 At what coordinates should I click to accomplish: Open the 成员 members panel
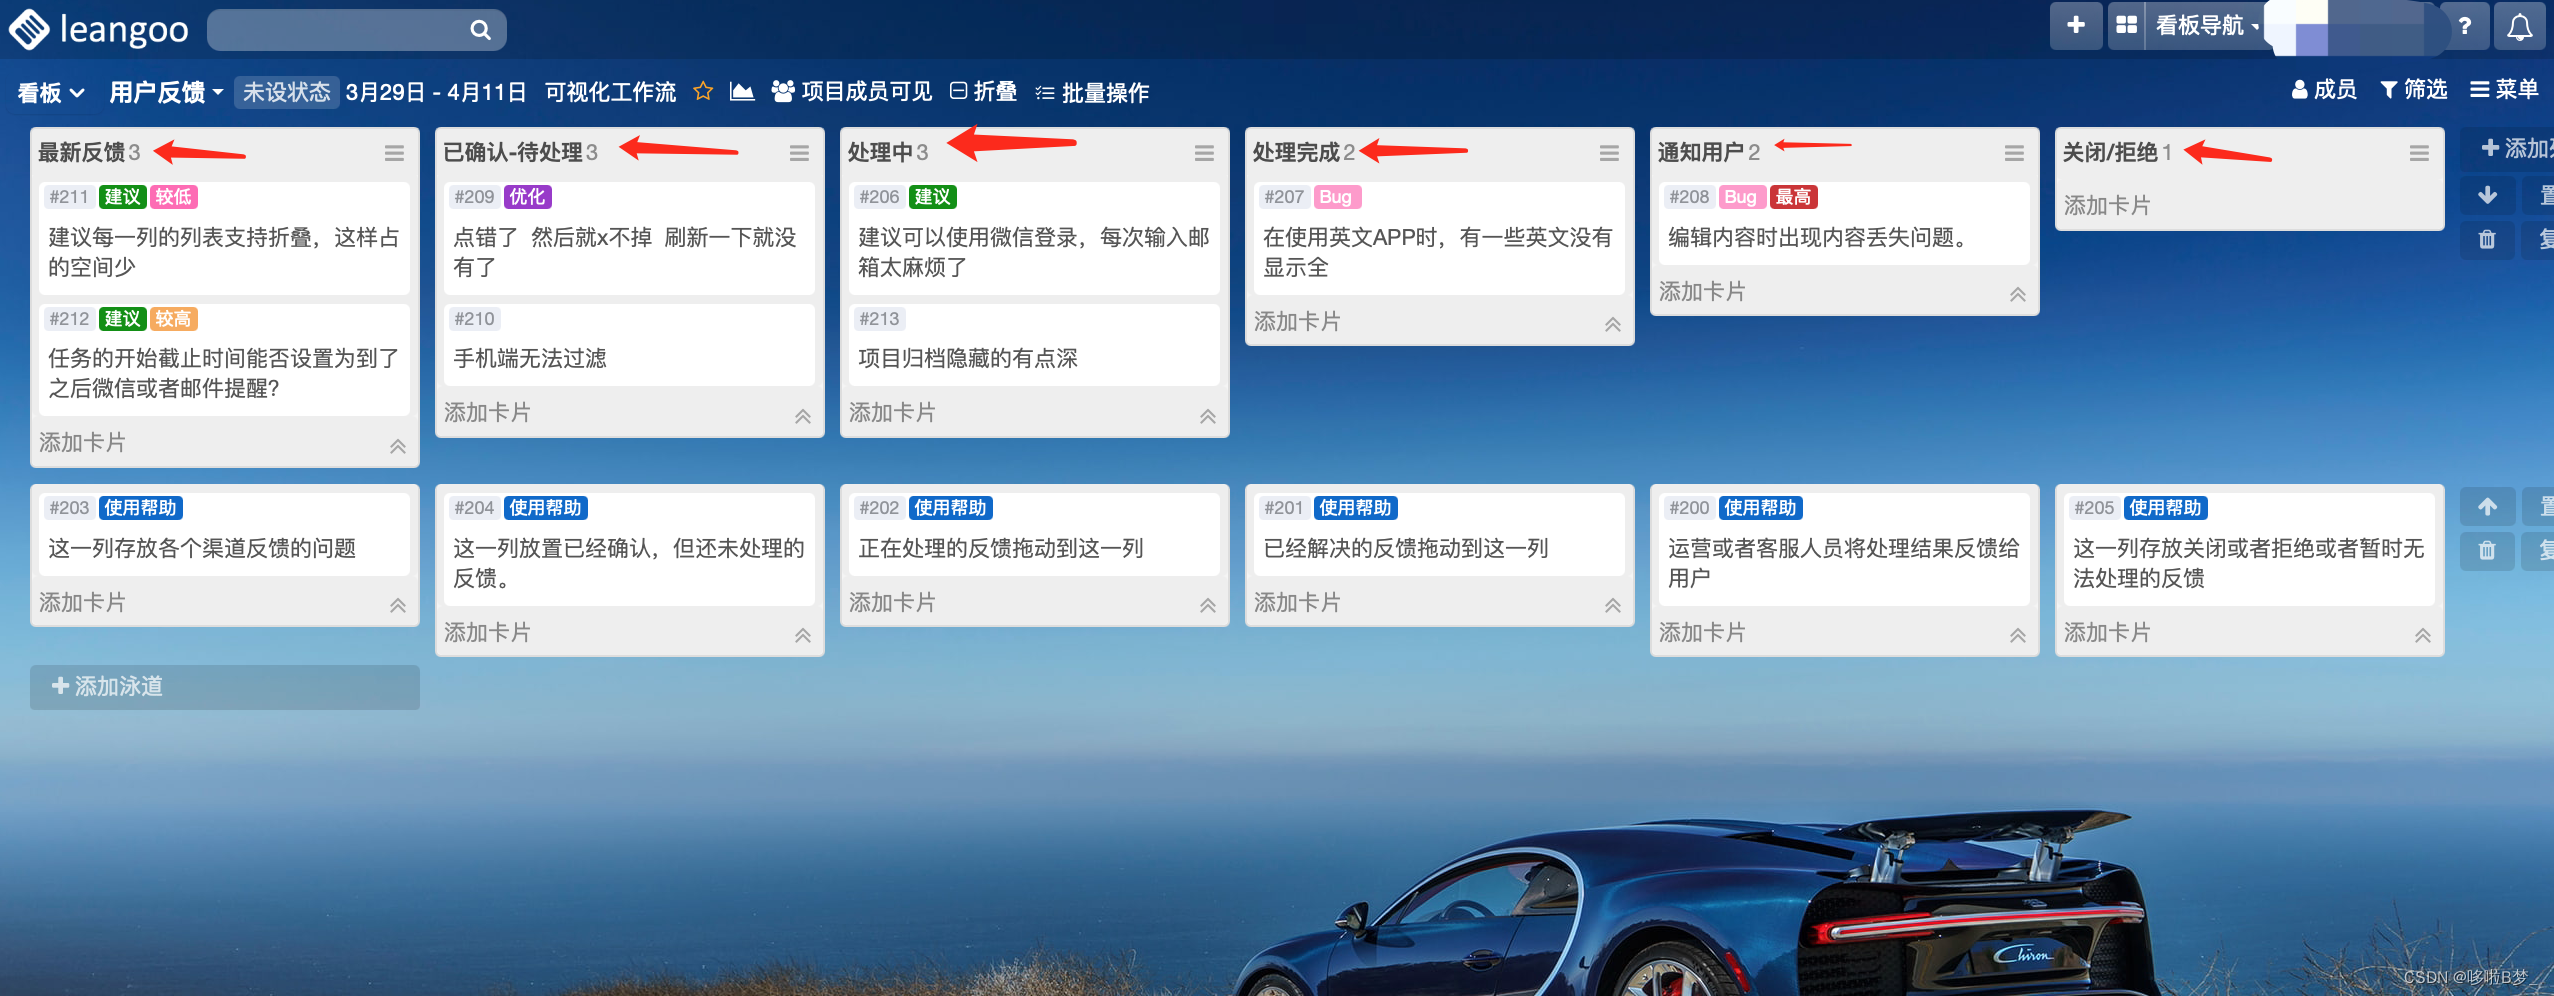(x=2324, y=90)
